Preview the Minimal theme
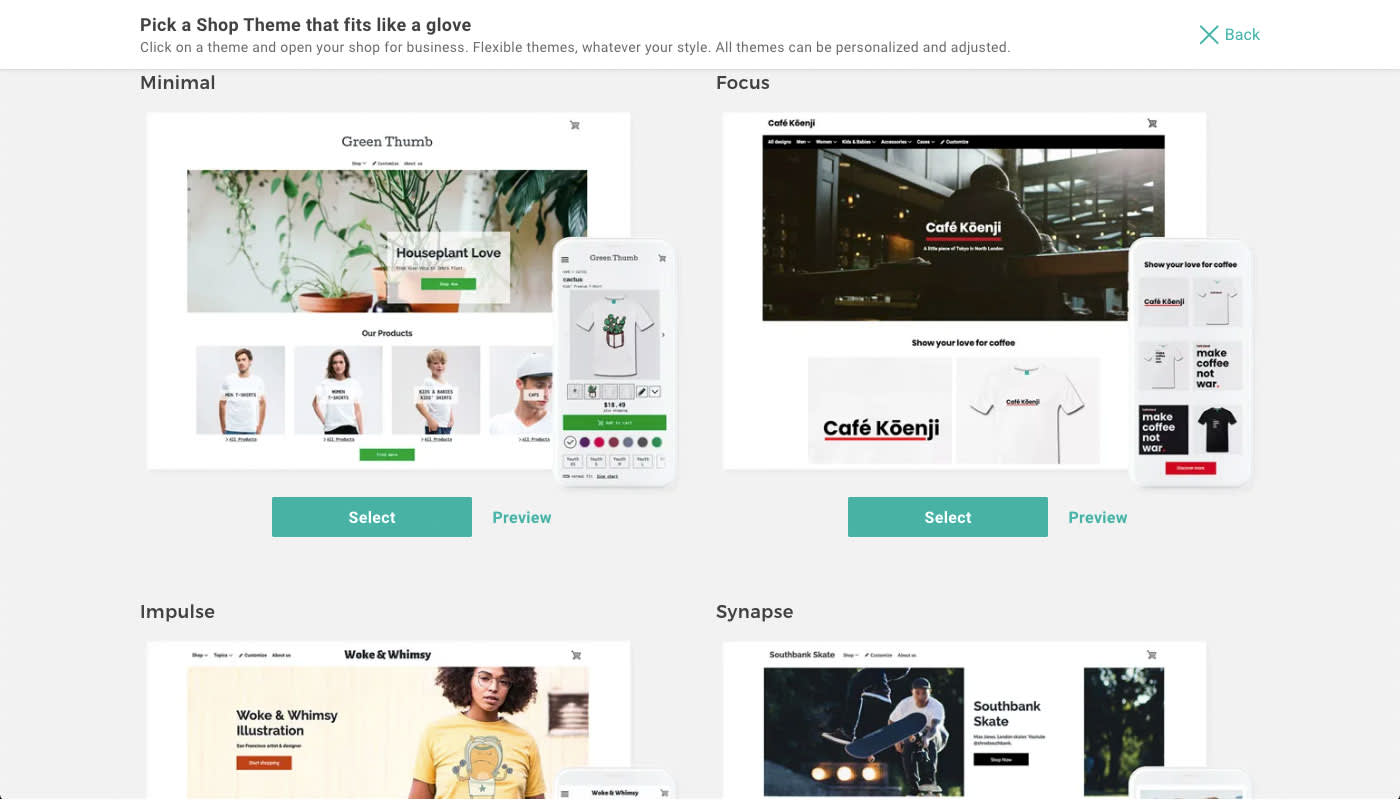Image resolution: width=1400 pixels, height=800 pixels. [x=522, y=517]
